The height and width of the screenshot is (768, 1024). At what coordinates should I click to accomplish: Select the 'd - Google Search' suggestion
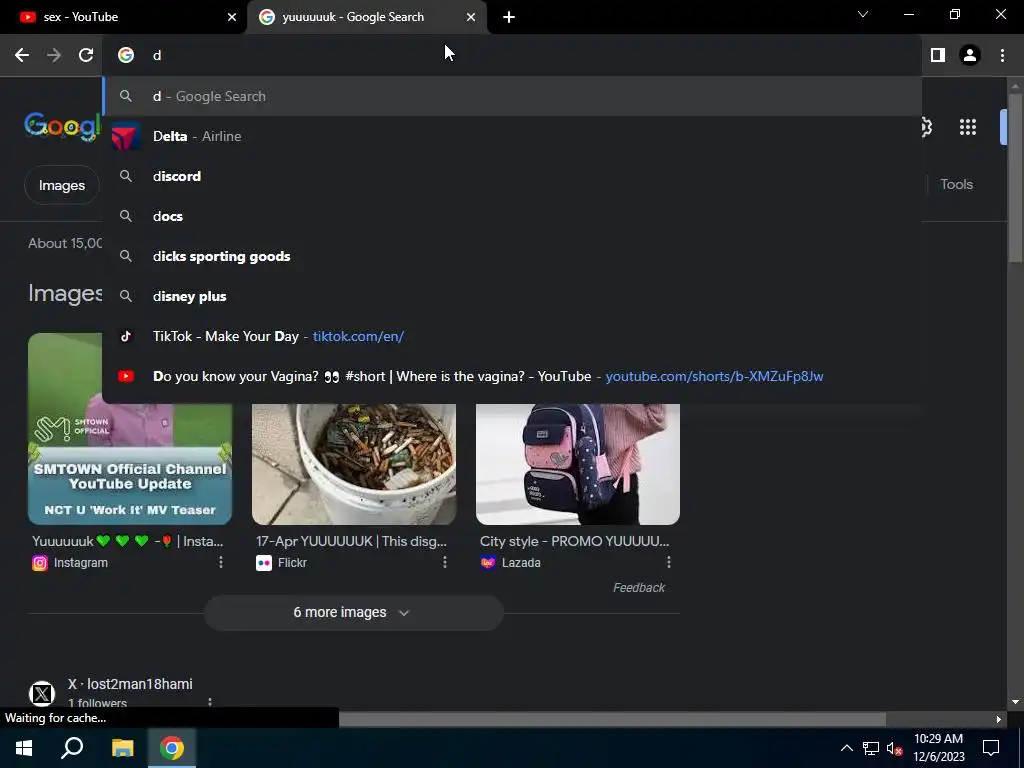click(x=512, y=96)
